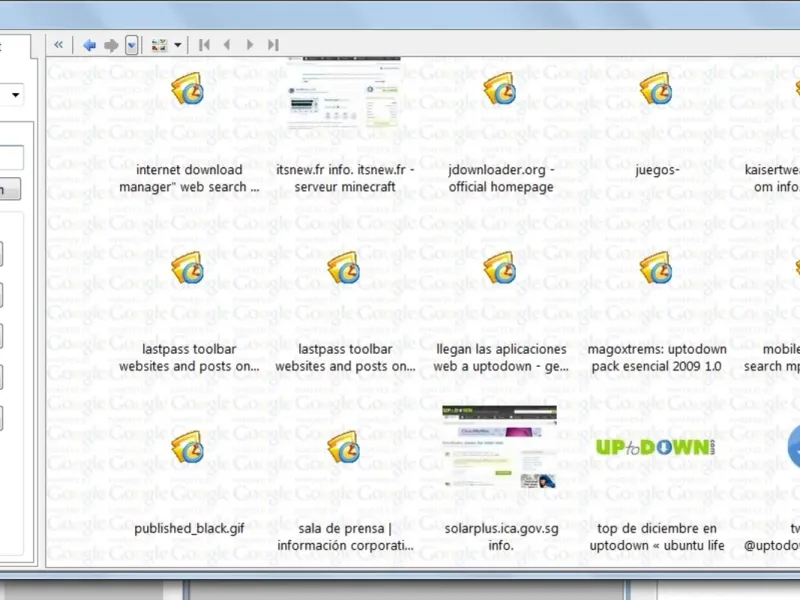Viewport: 800px width, 600px height.
Task: Select the lastpass toolbar icon left of llegan las aplicaciones
Action: (x=344, y=267)
